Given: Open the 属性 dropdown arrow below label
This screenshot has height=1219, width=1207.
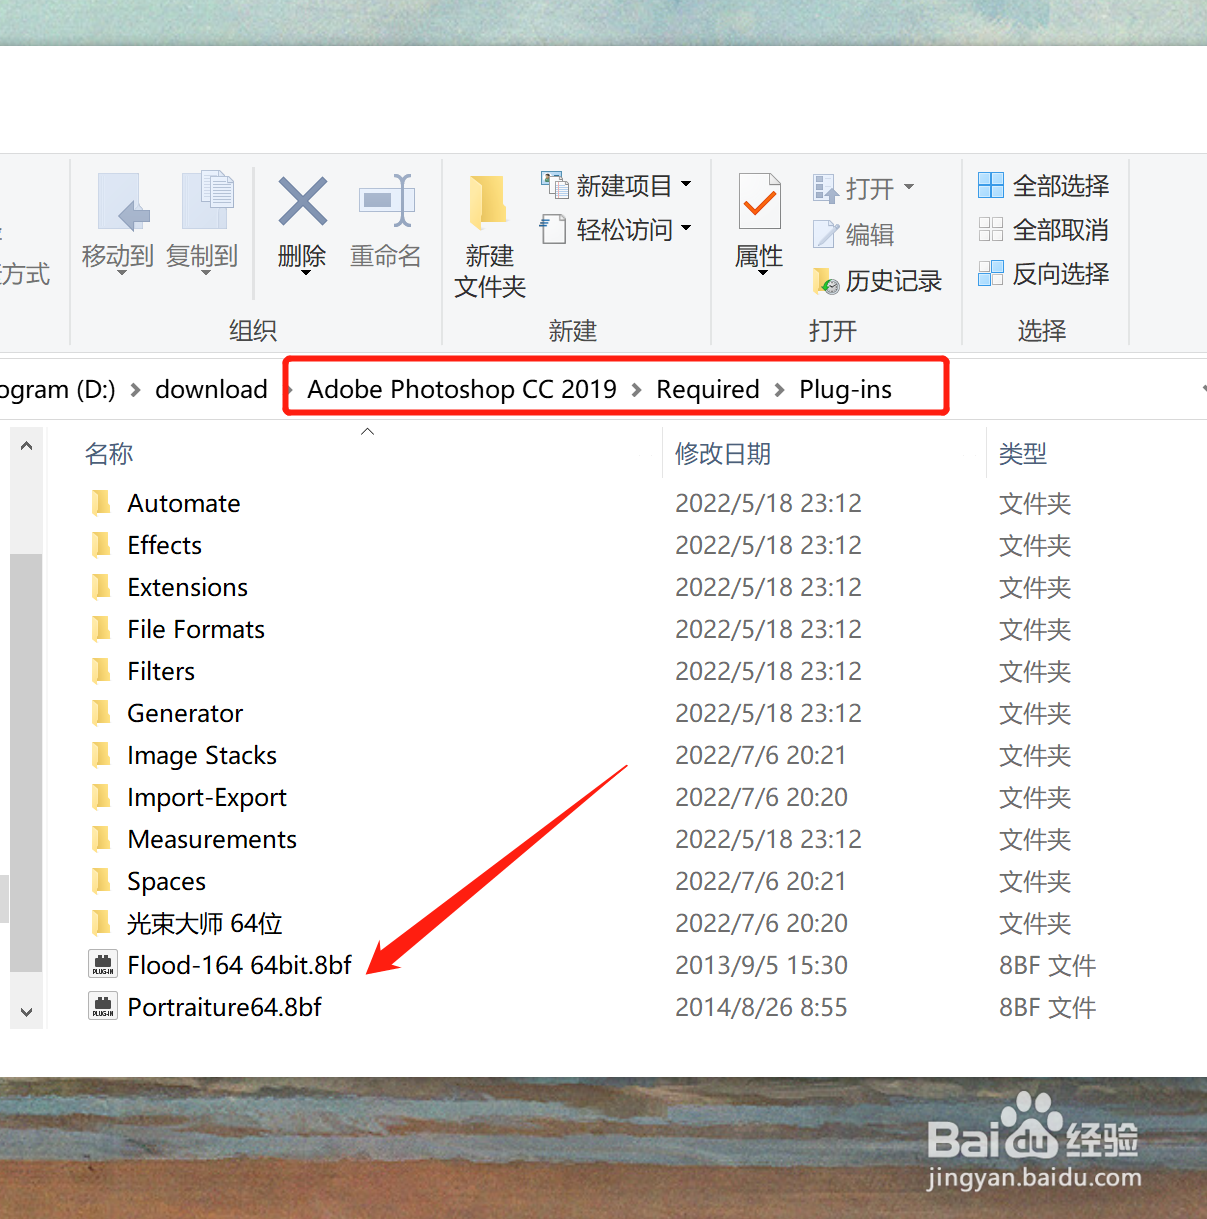Looking at the screenshot, I should [762, 274].
